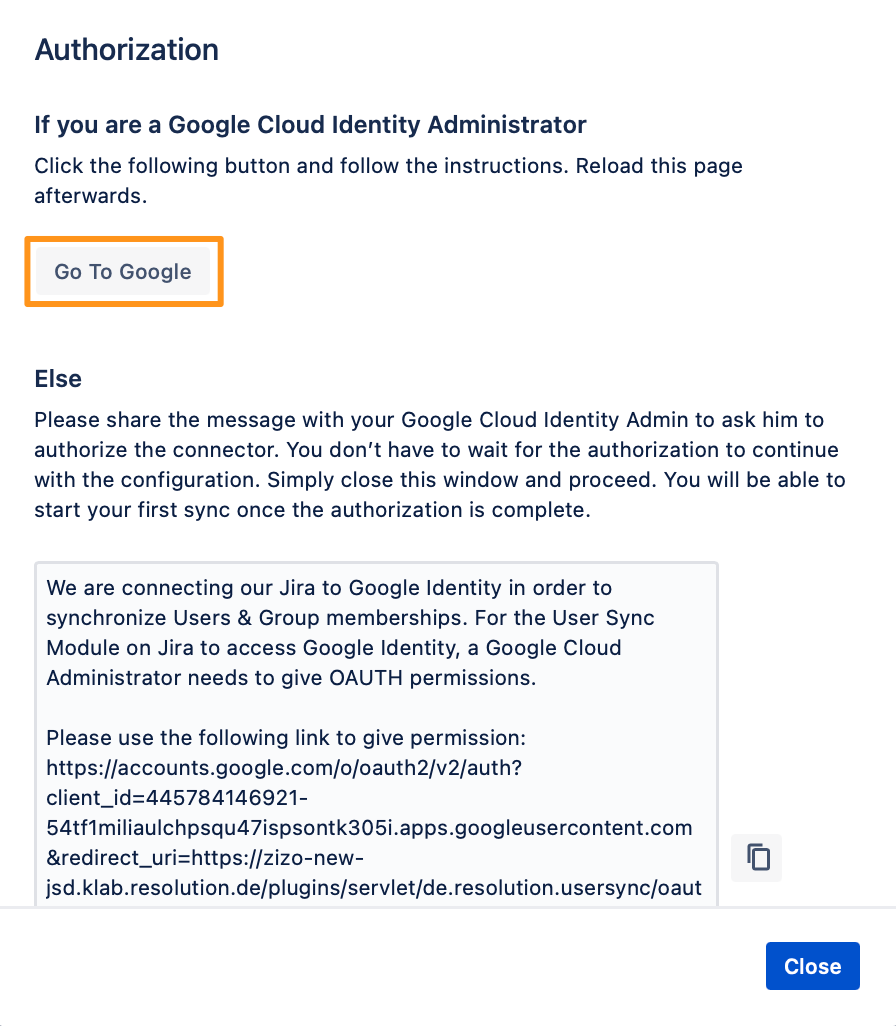
Task: Place cursor on the client_id line
Action: (177, 798)
